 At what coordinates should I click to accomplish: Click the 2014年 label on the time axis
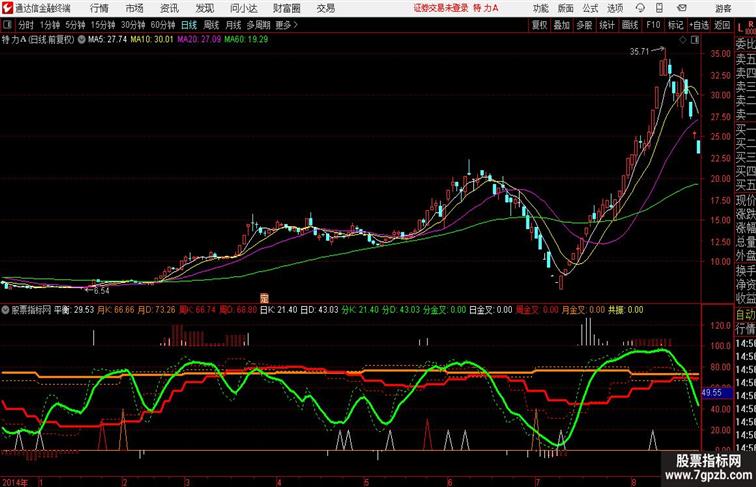pyautogui.click(x=15, y=482)
